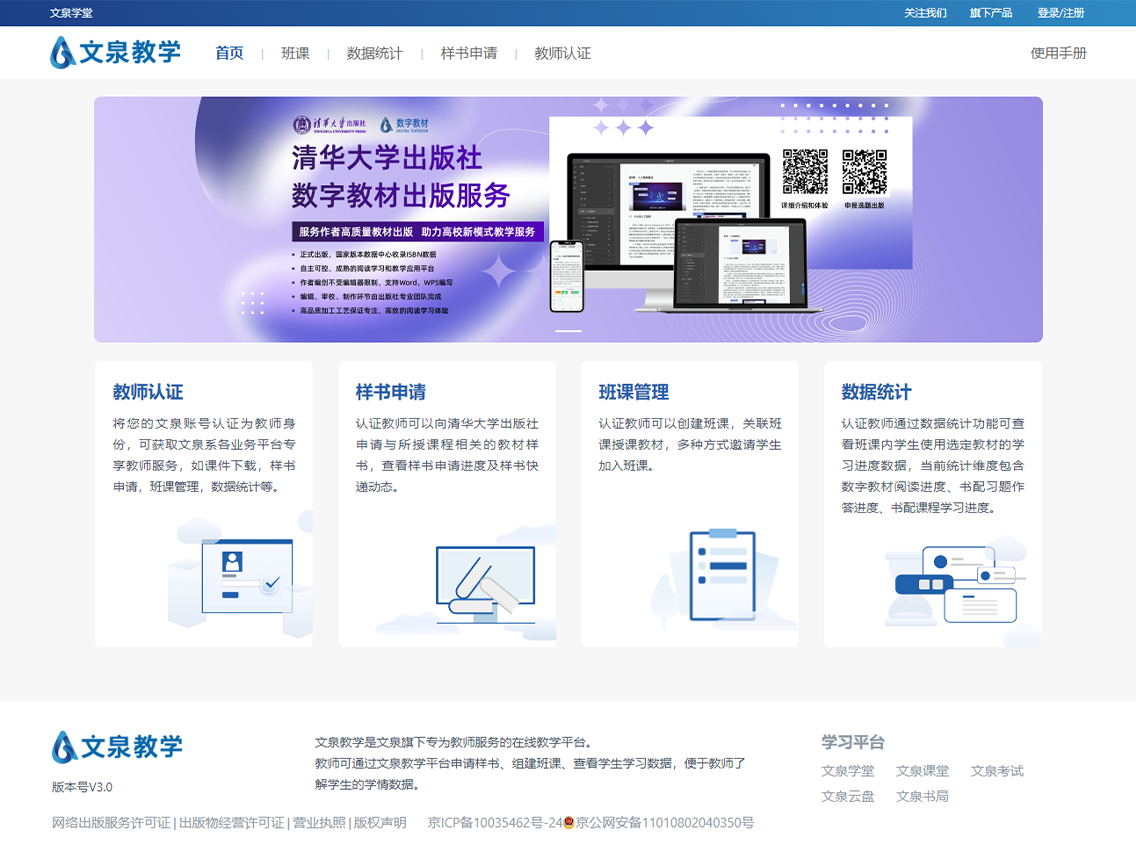The image size is (1136, 859).
Task: Click the 样书申请 card heading
Action: (x=390, y=392)
